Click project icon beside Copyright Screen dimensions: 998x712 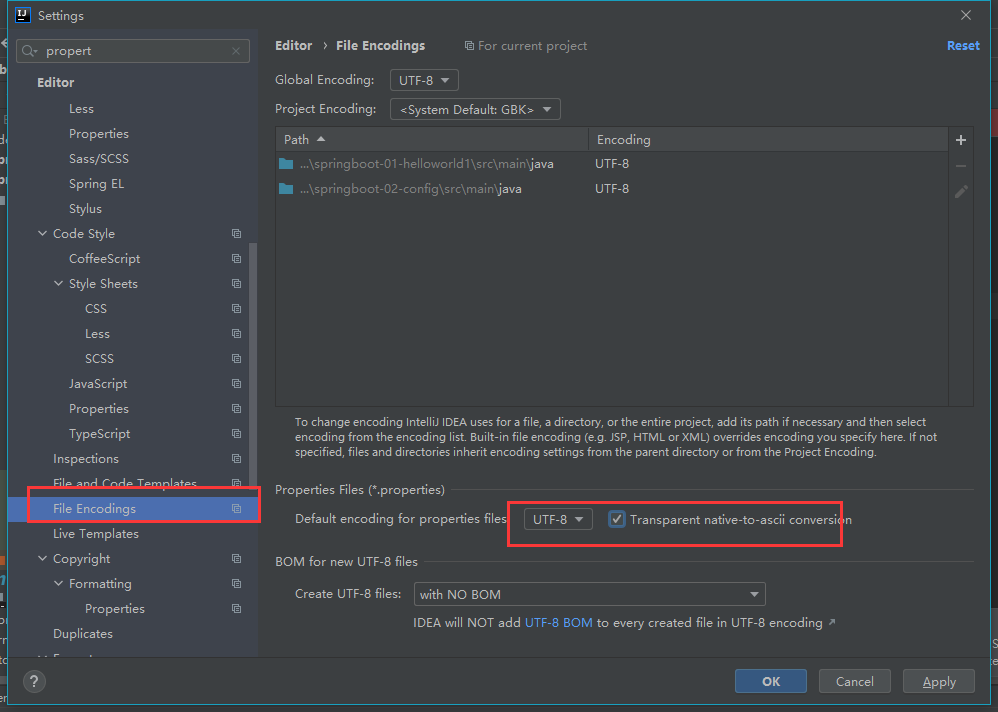237,559
